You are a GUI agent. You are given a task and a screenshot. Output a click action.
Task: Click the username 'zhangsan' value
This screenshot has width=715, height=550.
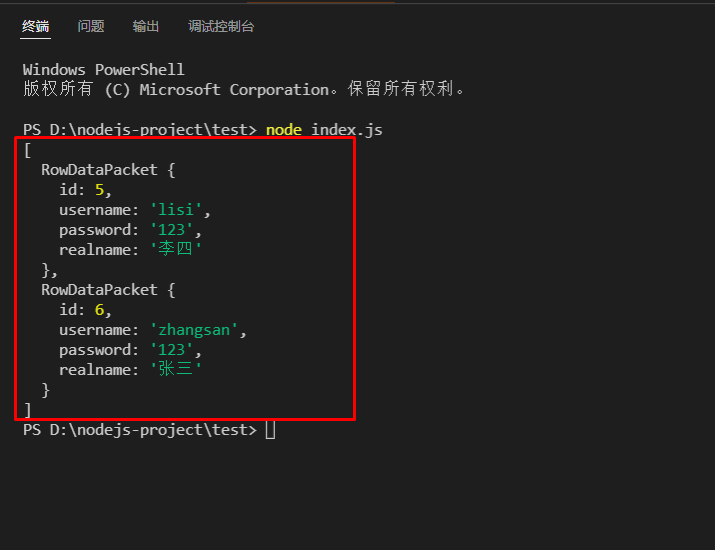[x=194, y=330]
